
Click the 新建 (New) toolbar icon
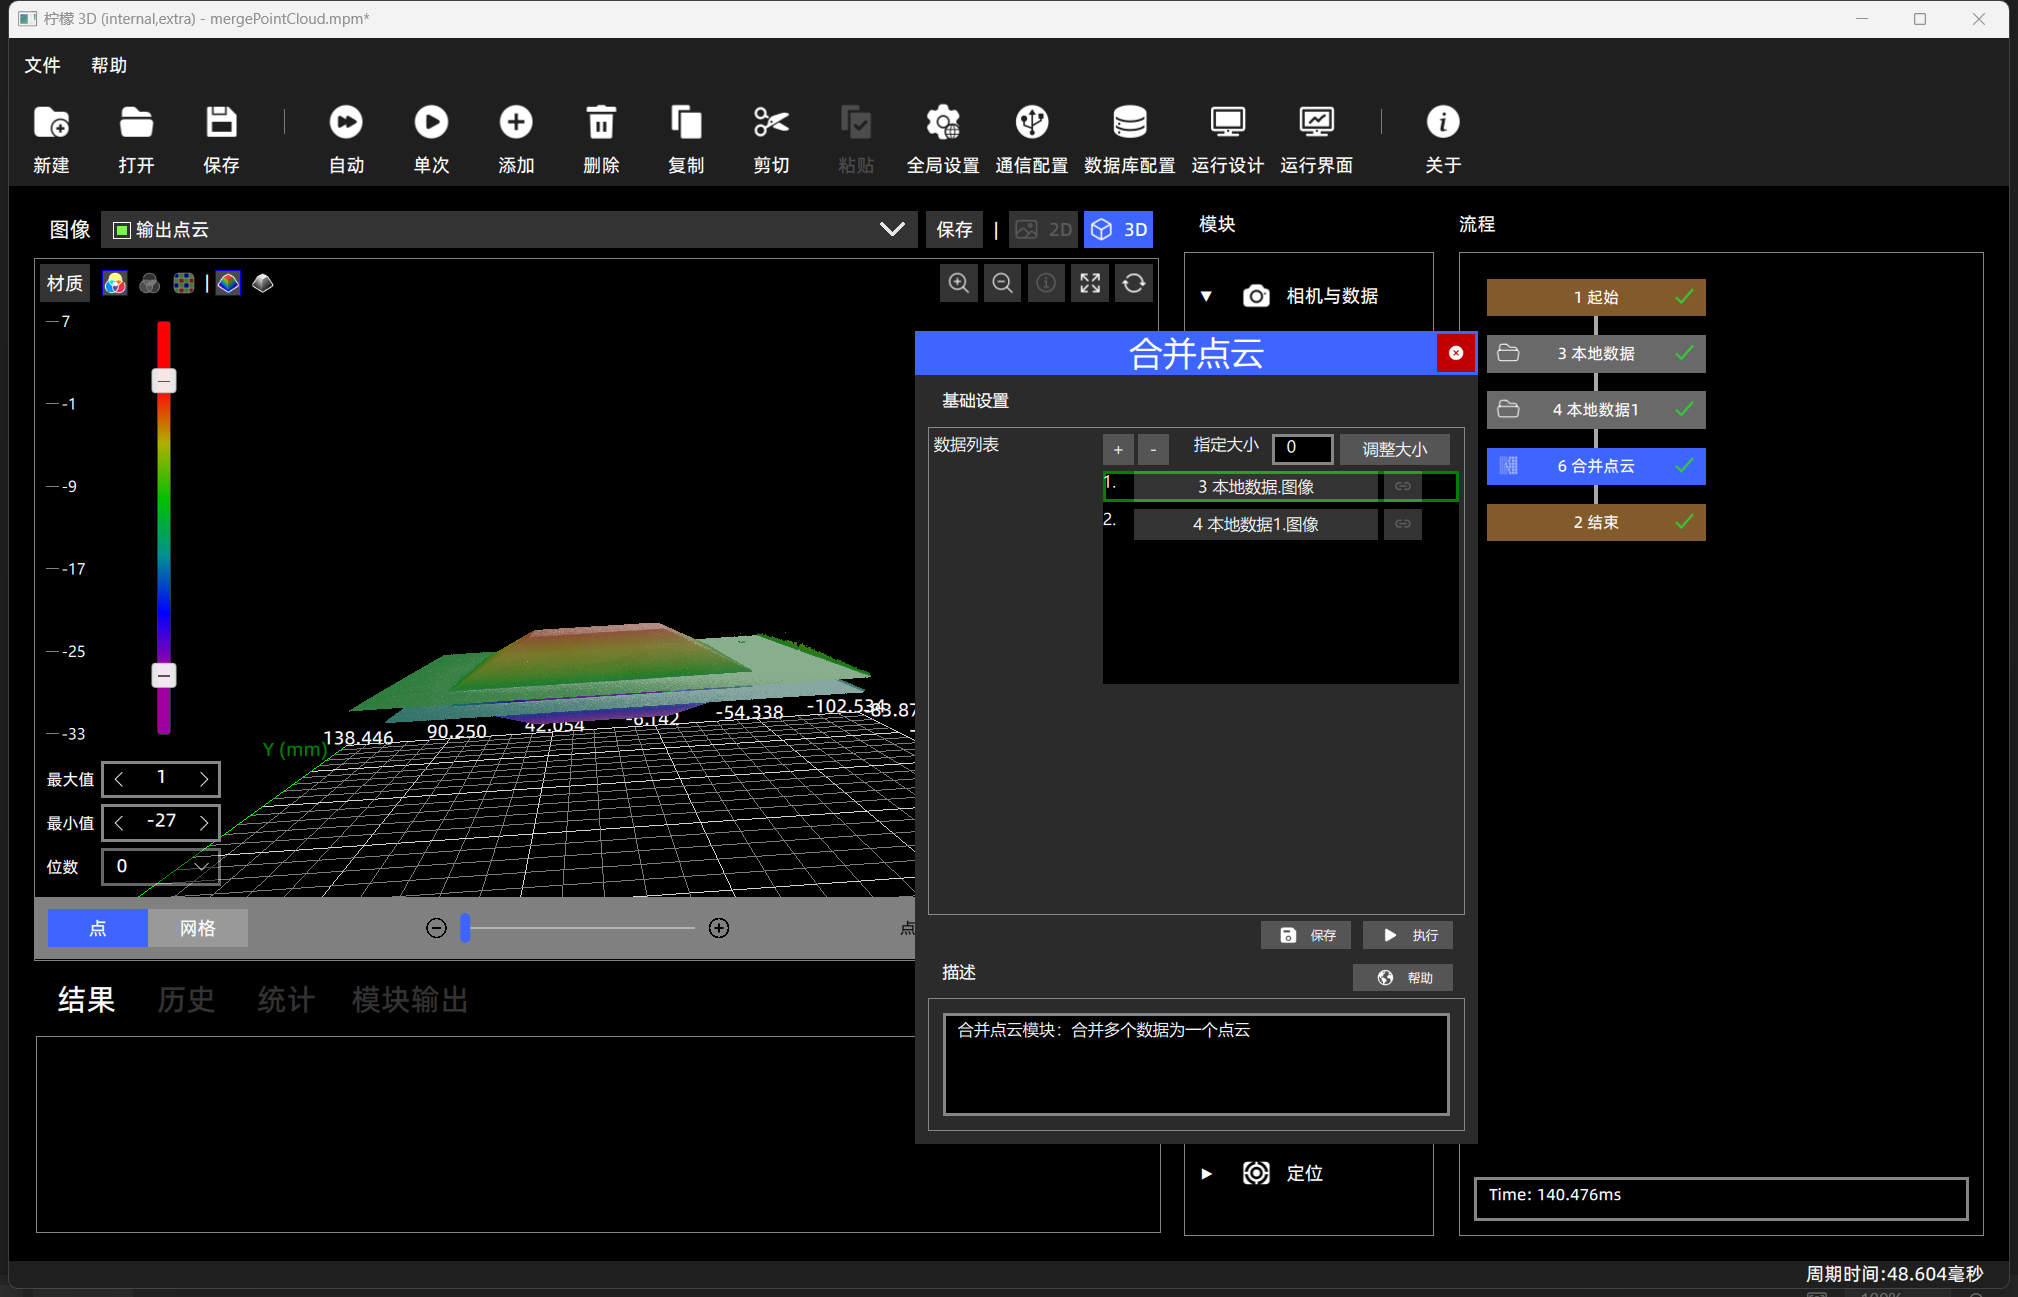[x=51, y=138]
